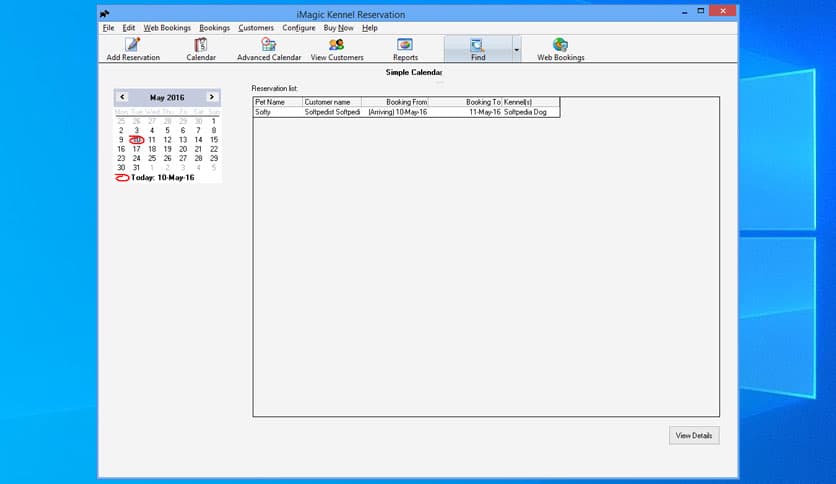The height and width of the screenshot is (484, 836).
Task: Click the Add Reservation toolbar icon
Action: point(133,49)
